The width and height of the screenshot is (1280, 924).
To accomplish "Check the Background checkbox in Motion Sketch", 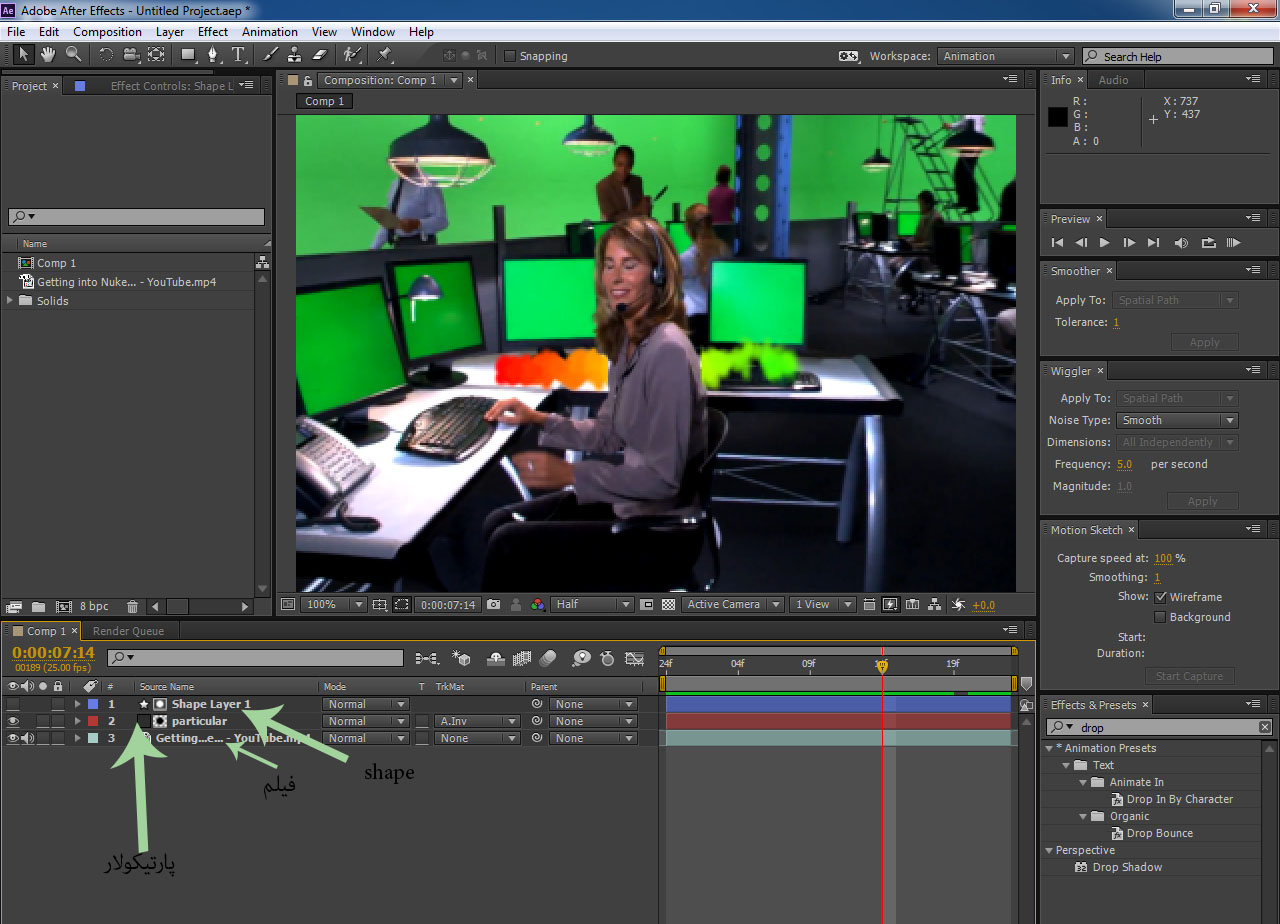I will tap(1160, 617).
